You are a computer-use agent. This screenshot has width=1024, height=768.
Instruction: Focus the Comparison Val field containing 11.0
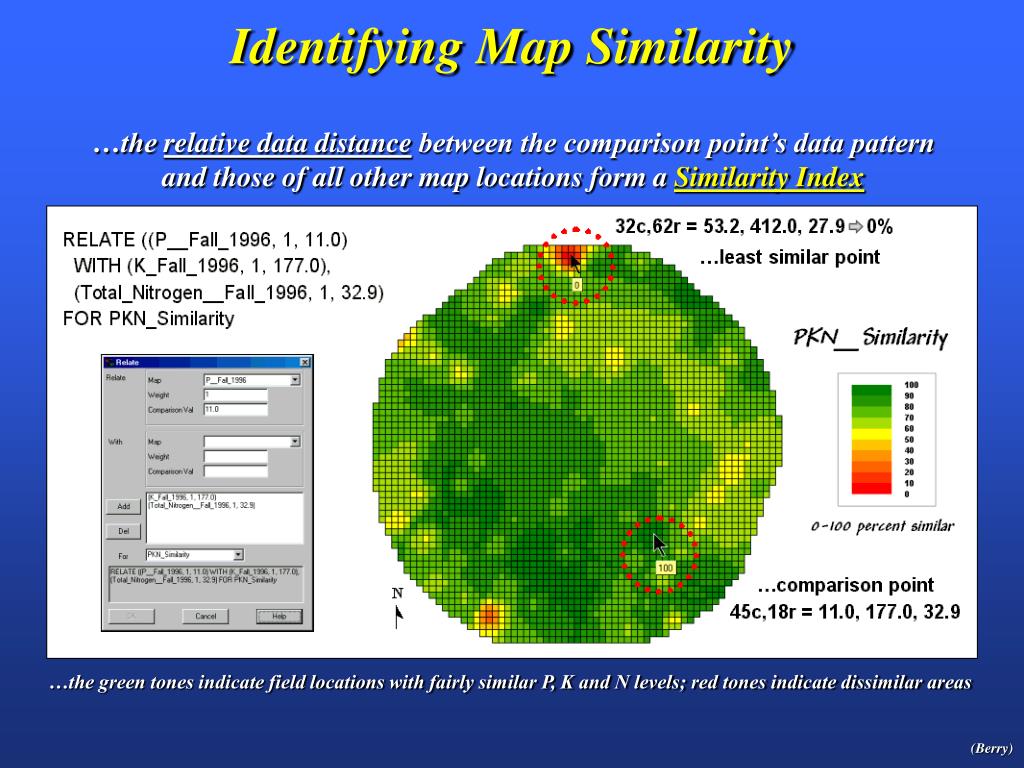coord(235,409)
